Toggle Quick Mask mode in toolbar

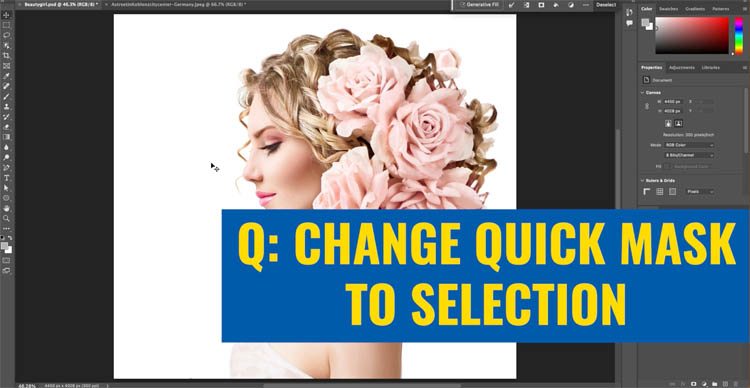pyautogui.click(x=7, y=260)
